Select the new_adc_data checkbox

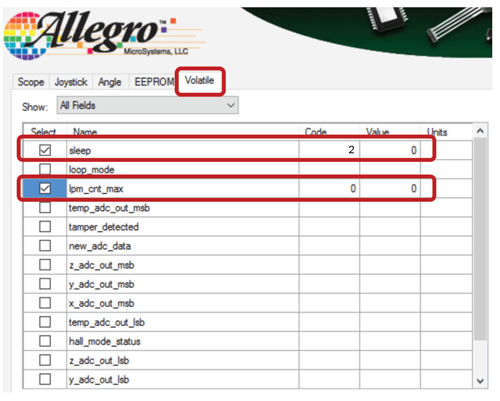(x=45, y=246)
